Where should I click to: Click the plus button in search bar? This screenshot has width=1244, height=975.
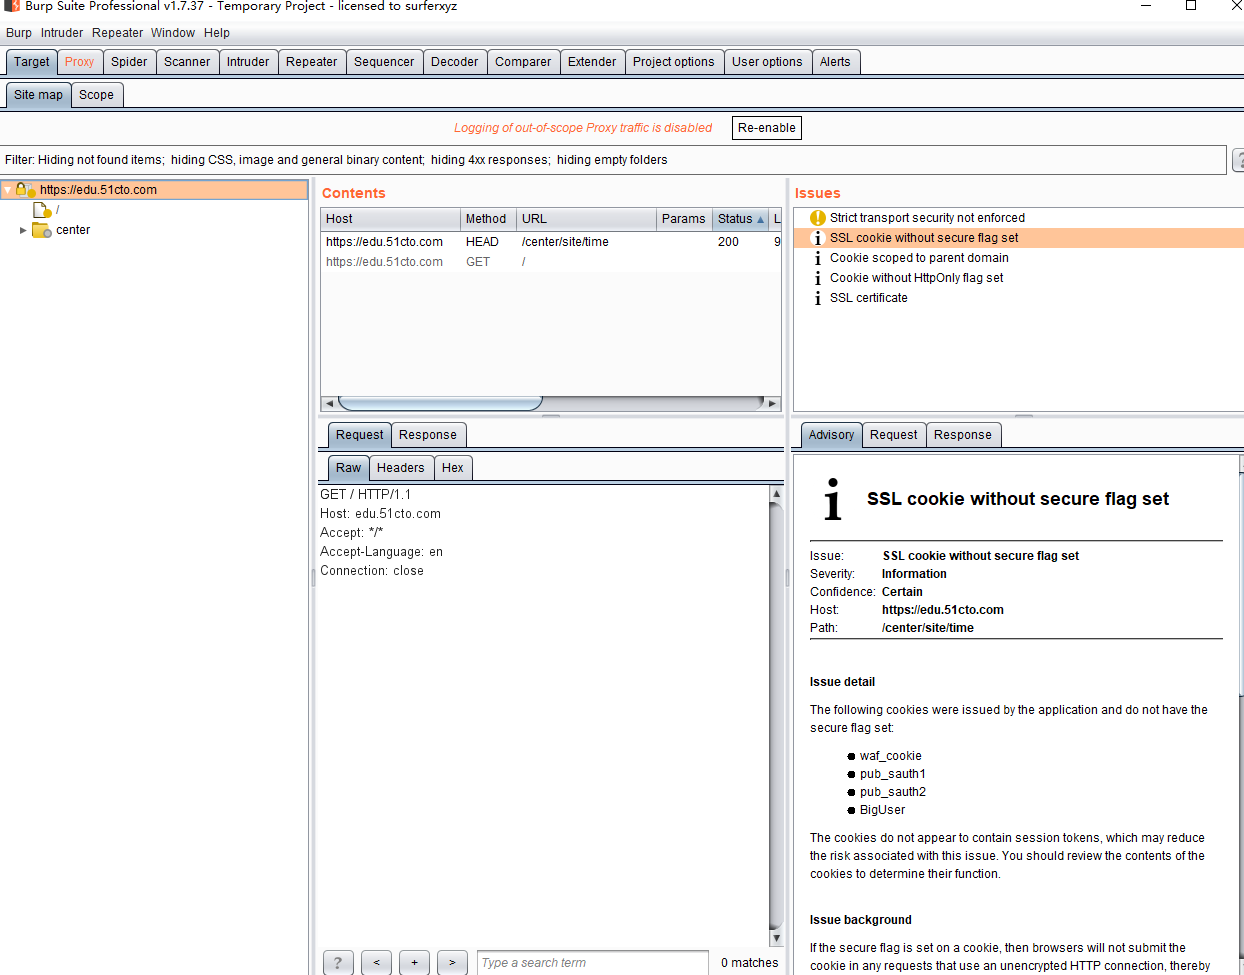(414, 962)
